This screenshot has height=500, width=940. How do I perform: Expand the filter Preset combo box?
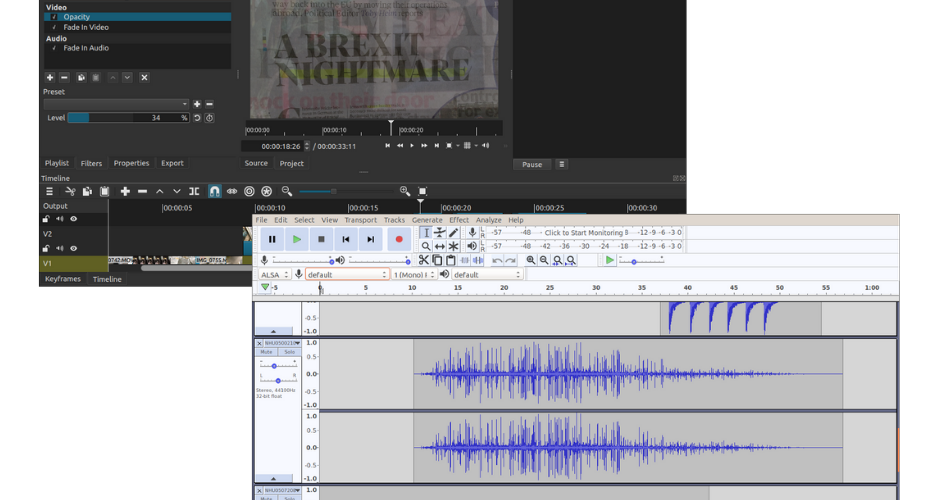[115, 104]
